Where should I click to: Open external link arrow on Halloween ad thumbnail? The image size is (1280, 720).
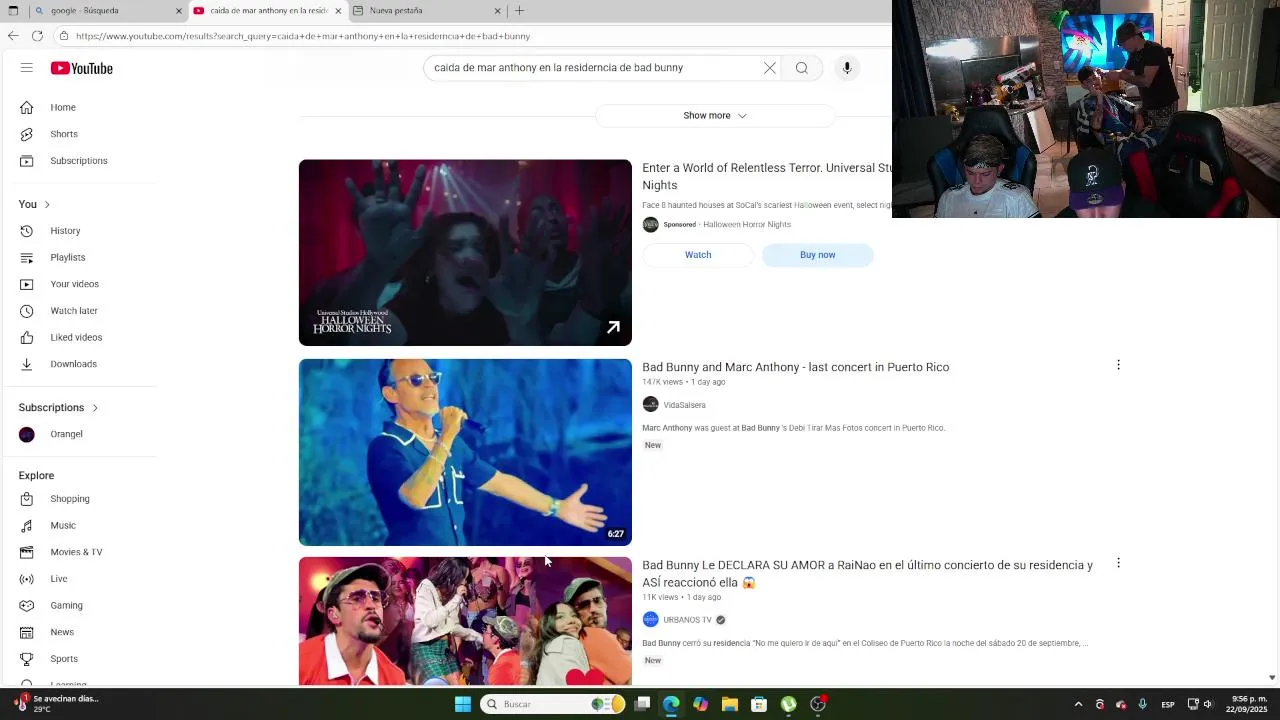point(613,327)
